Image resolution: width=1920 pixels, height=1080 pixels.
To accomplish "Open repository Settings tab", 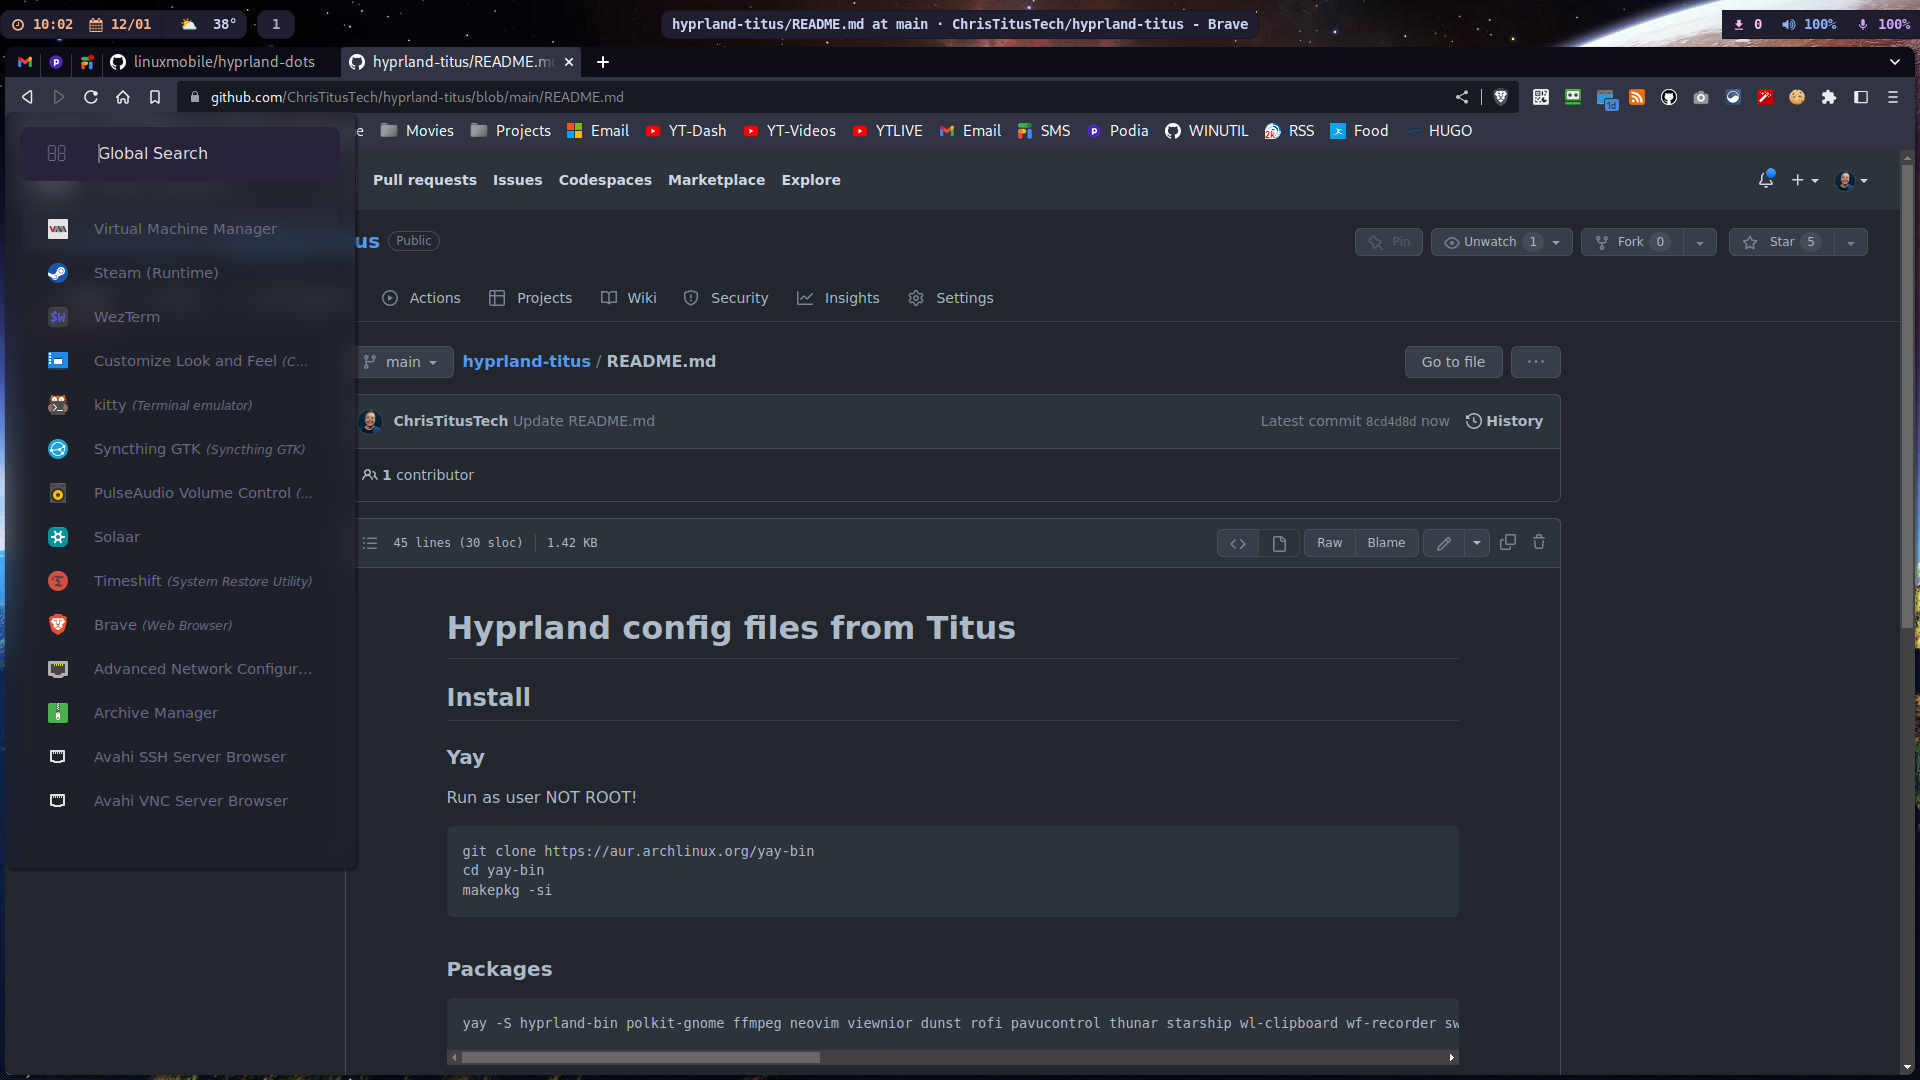I will [951, 298].
